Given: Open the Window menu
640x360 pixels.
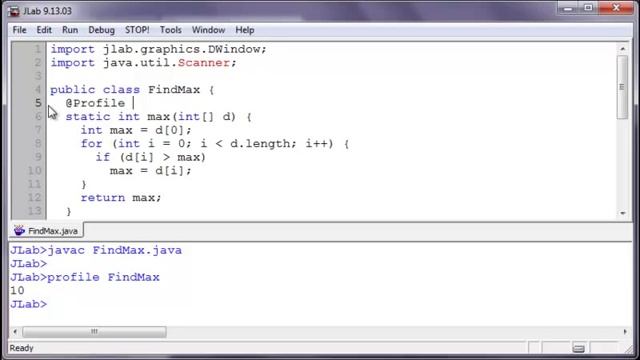Looking at the screenshot, I should (208, 30).
